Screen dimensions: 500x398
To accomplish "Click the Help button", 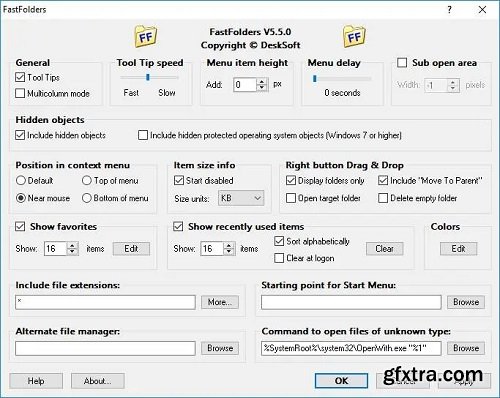I will [36, 381].
